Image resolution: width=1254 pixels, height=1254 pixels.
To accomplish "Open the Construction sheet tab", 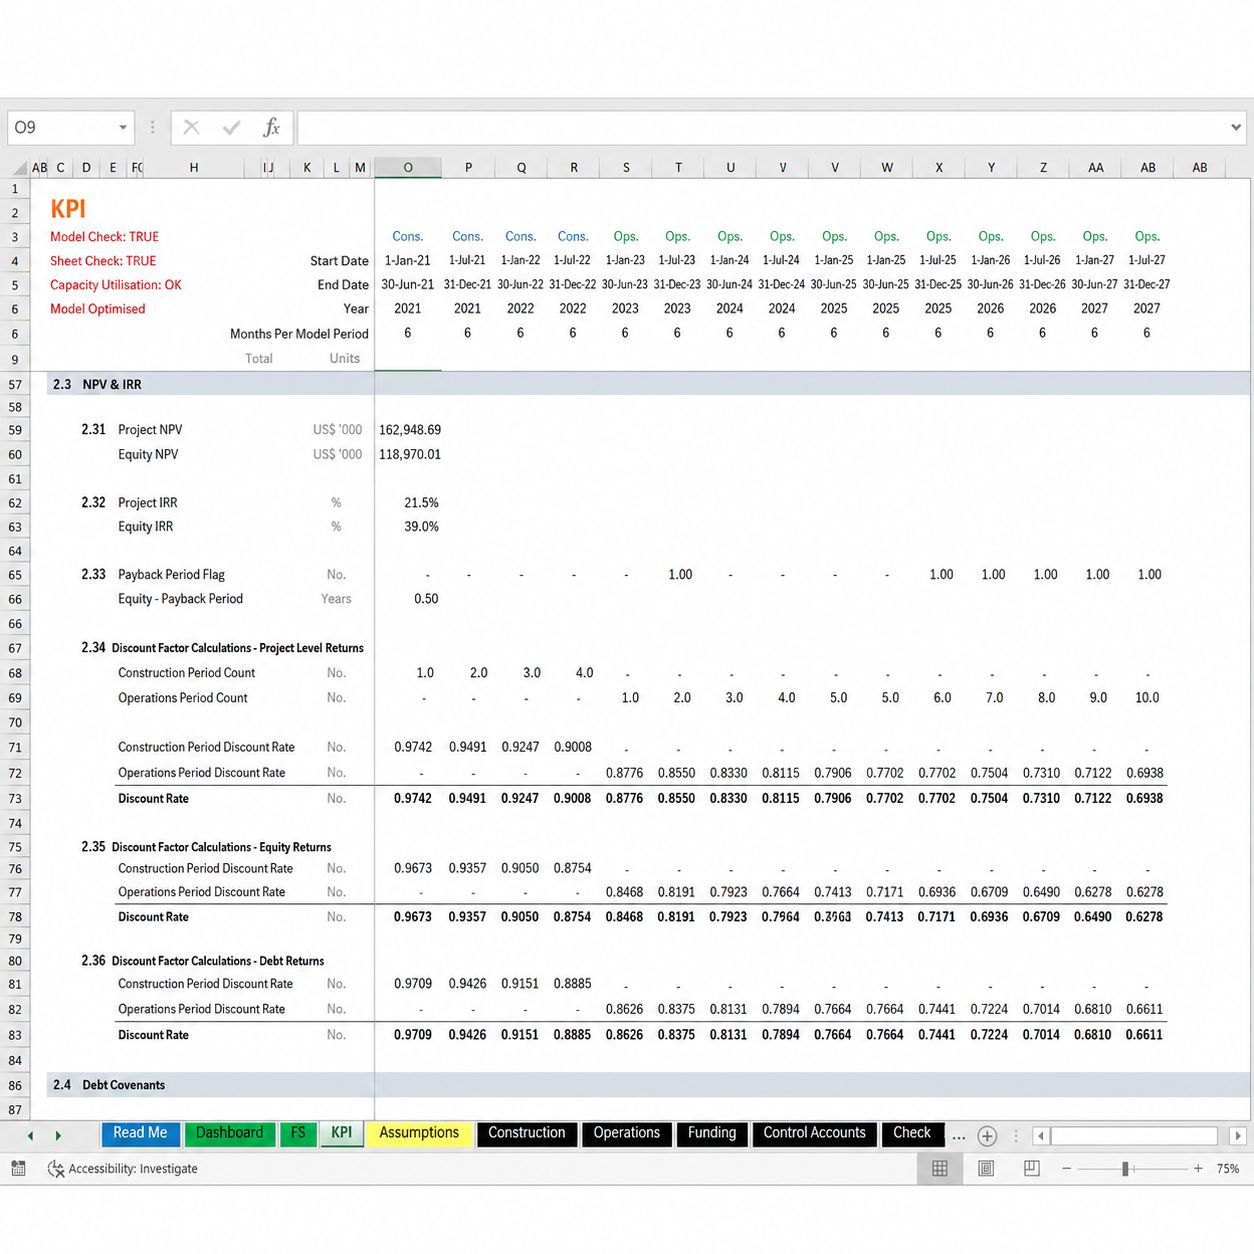I will point(527,1133).
